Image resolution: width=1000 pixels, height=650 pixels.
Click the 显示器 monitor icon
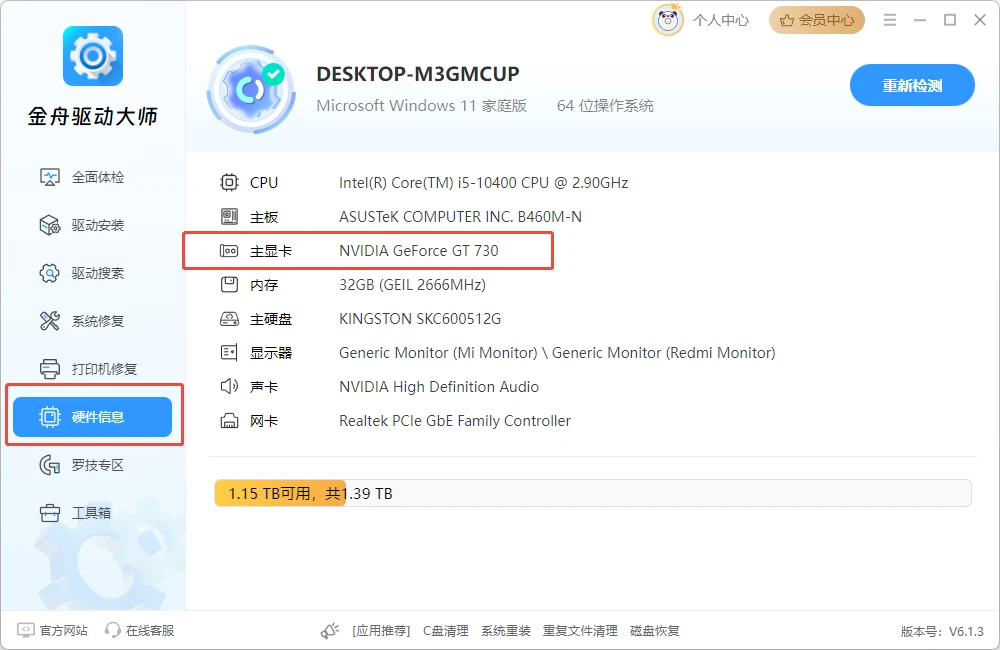tap(229, 353)
